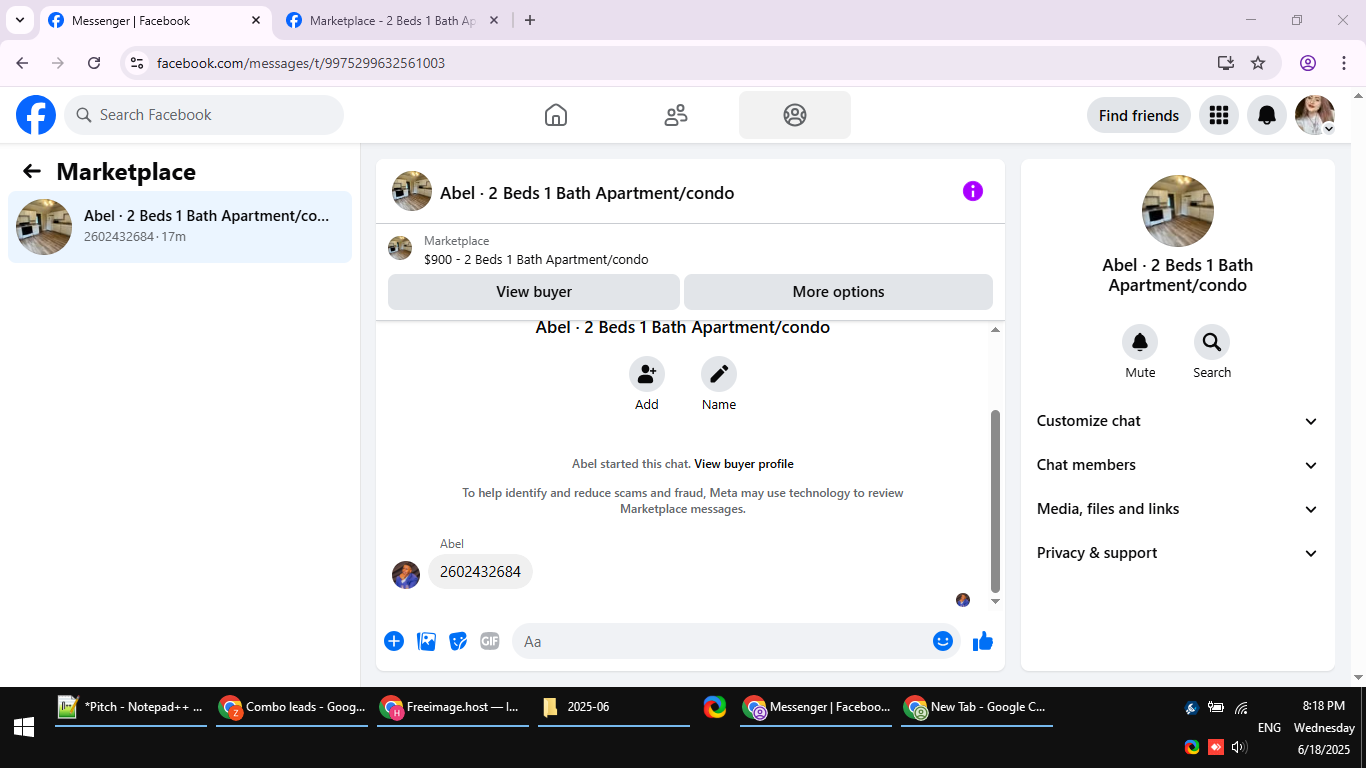The width and height of the screenshot is (1366, 768).
Task: Click the Search Facebook field
Action: point(204,115)
